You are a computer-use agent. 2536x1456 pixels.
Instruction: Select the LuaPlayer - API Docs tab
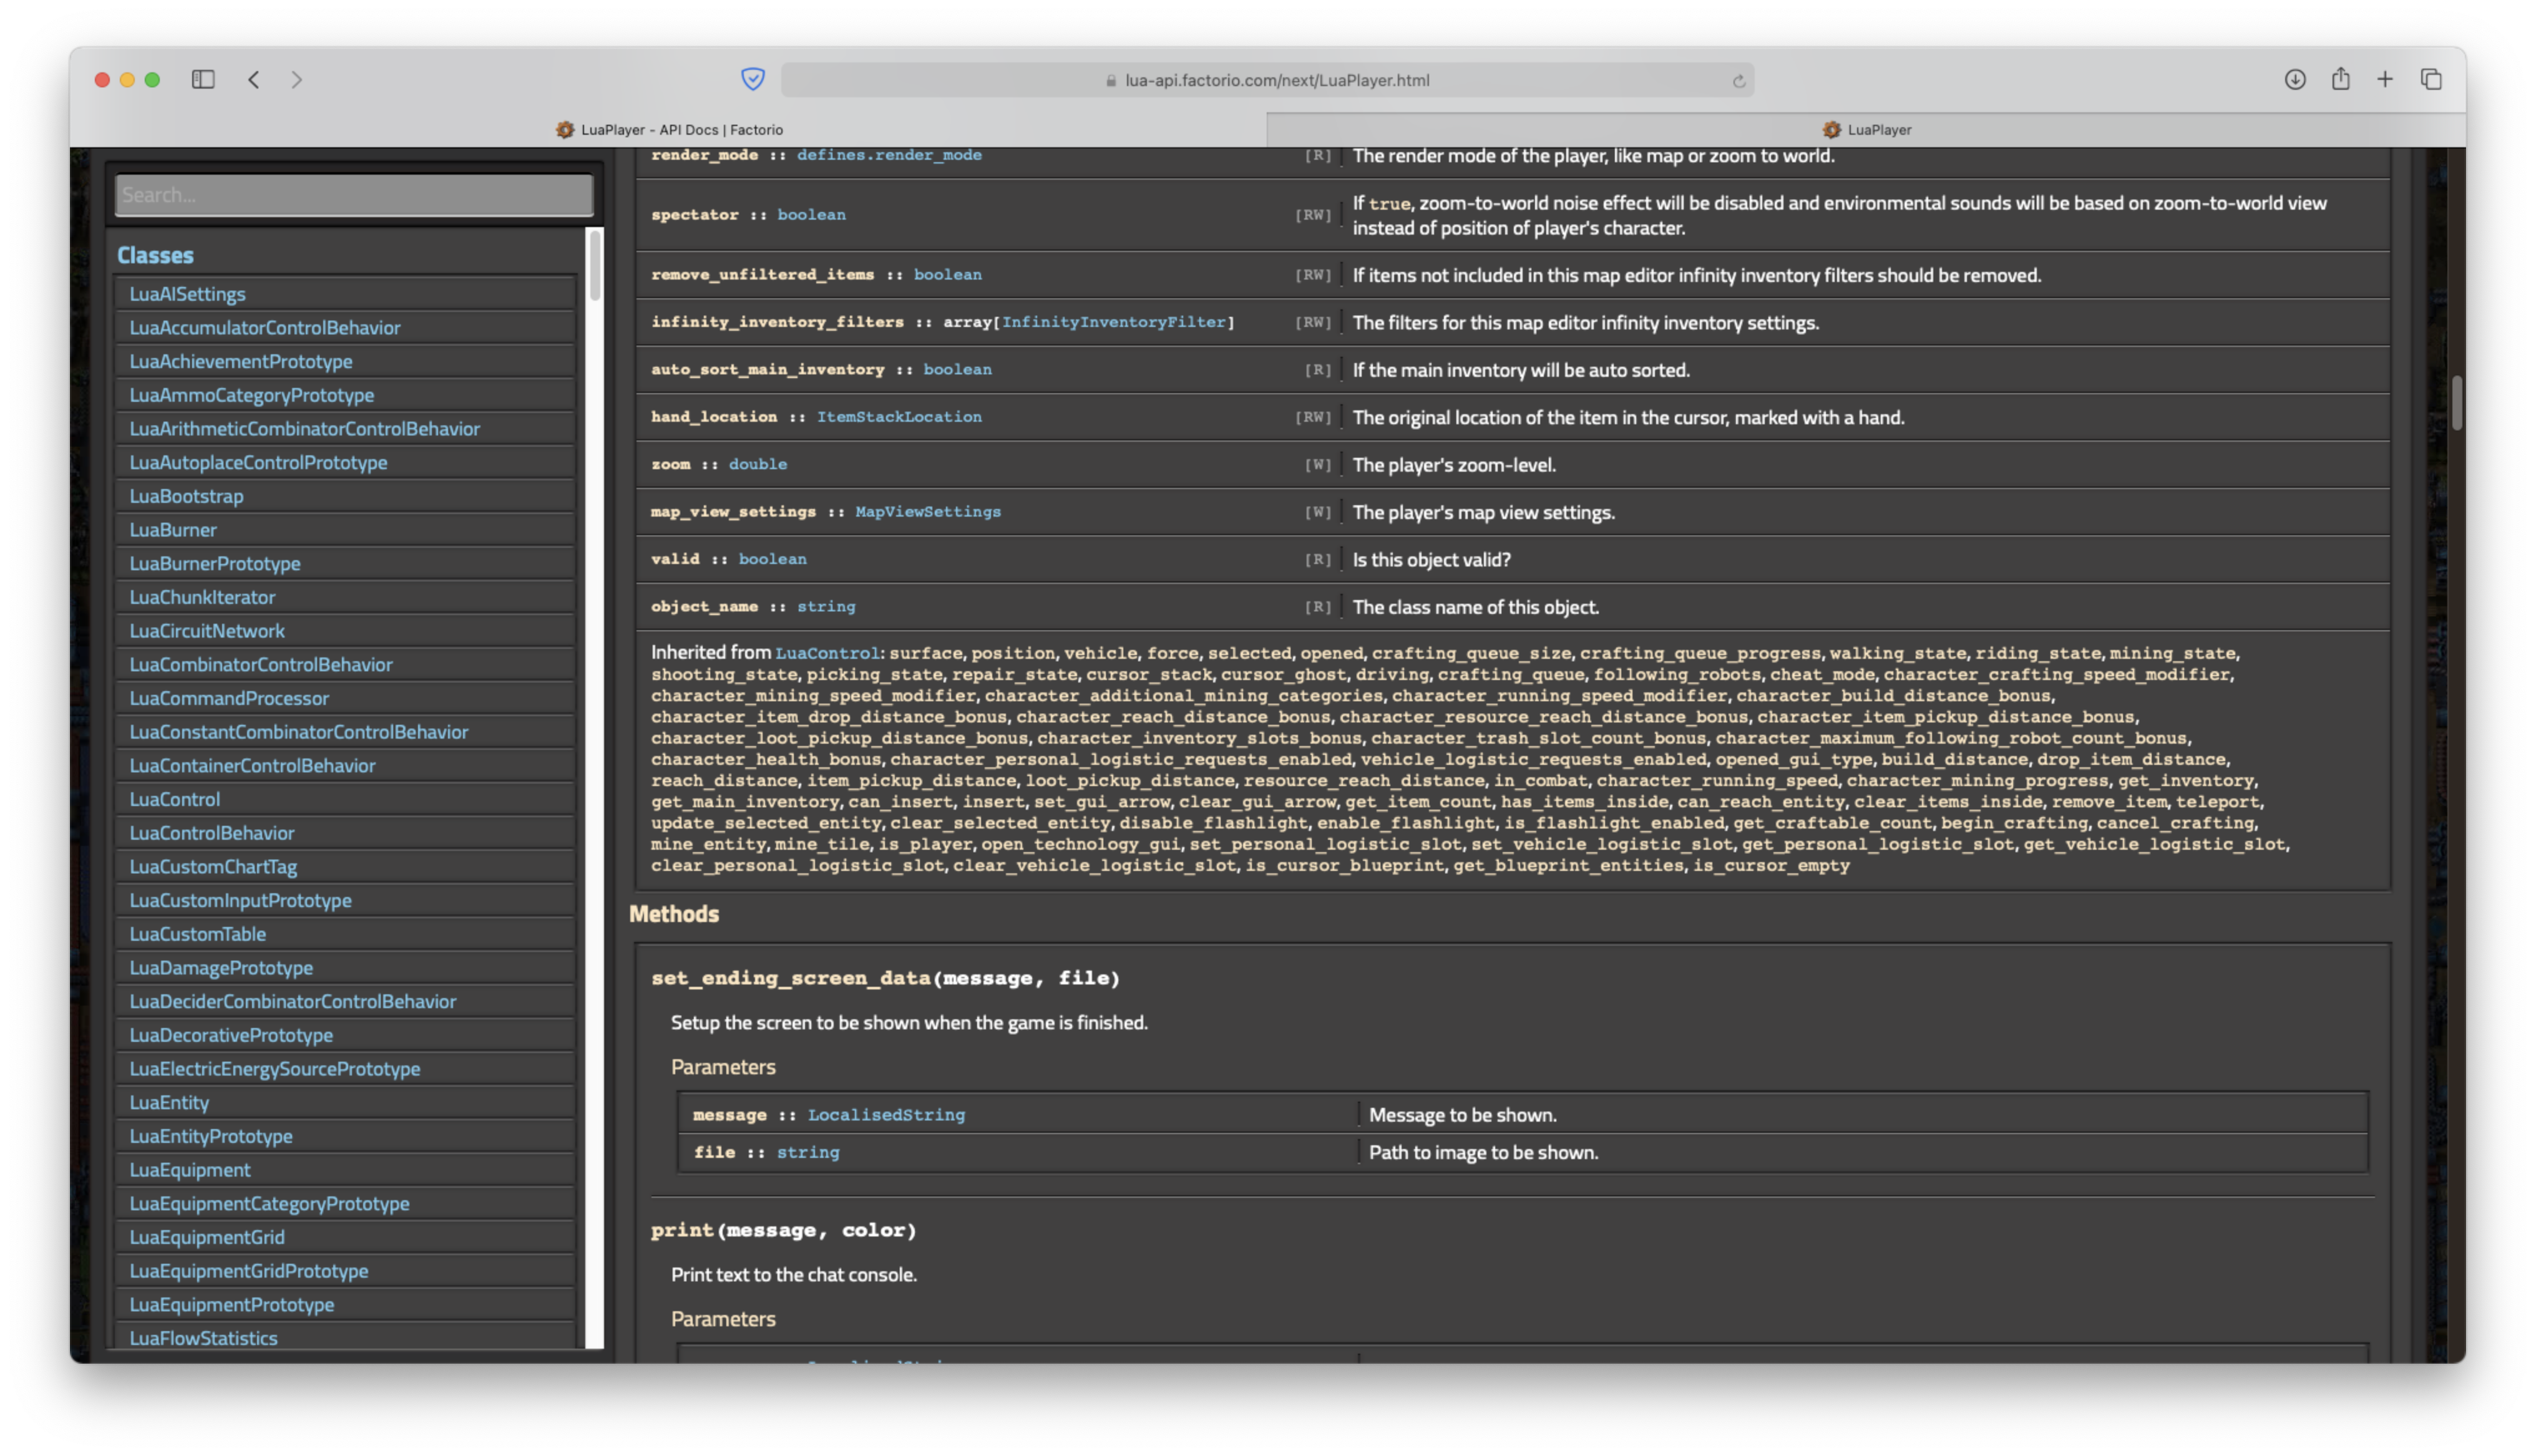click(669, 130)
